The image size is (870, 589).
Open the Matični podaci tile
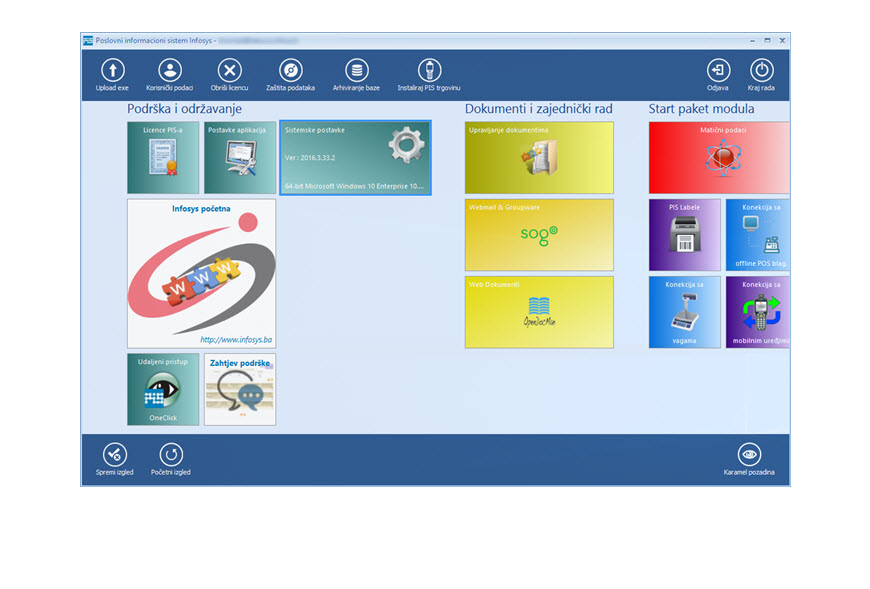coord(719,158)
